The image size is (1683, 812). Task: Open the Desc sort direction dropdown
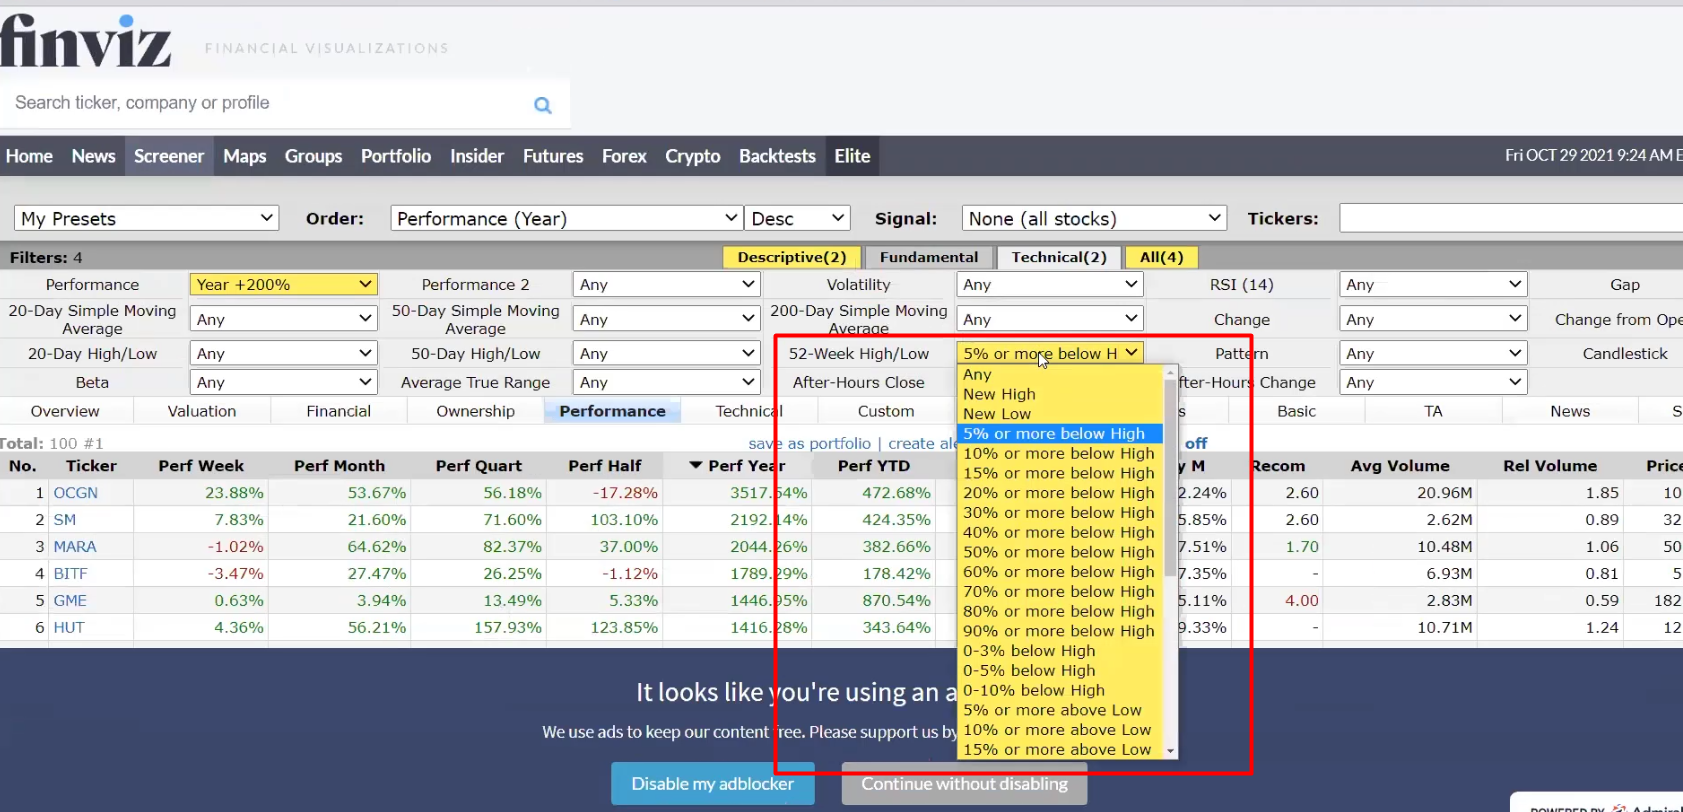[797, 218]
